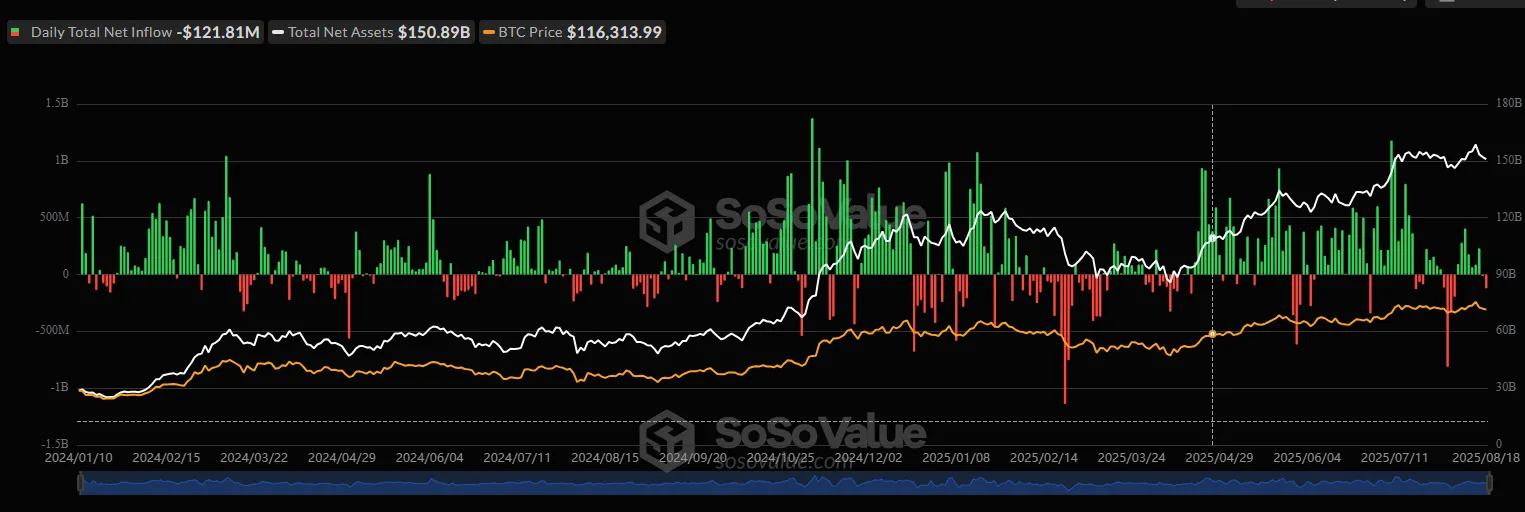Click the $116,313.99 BTC price value
The image size is (1525, 512).
pos(614,32)
